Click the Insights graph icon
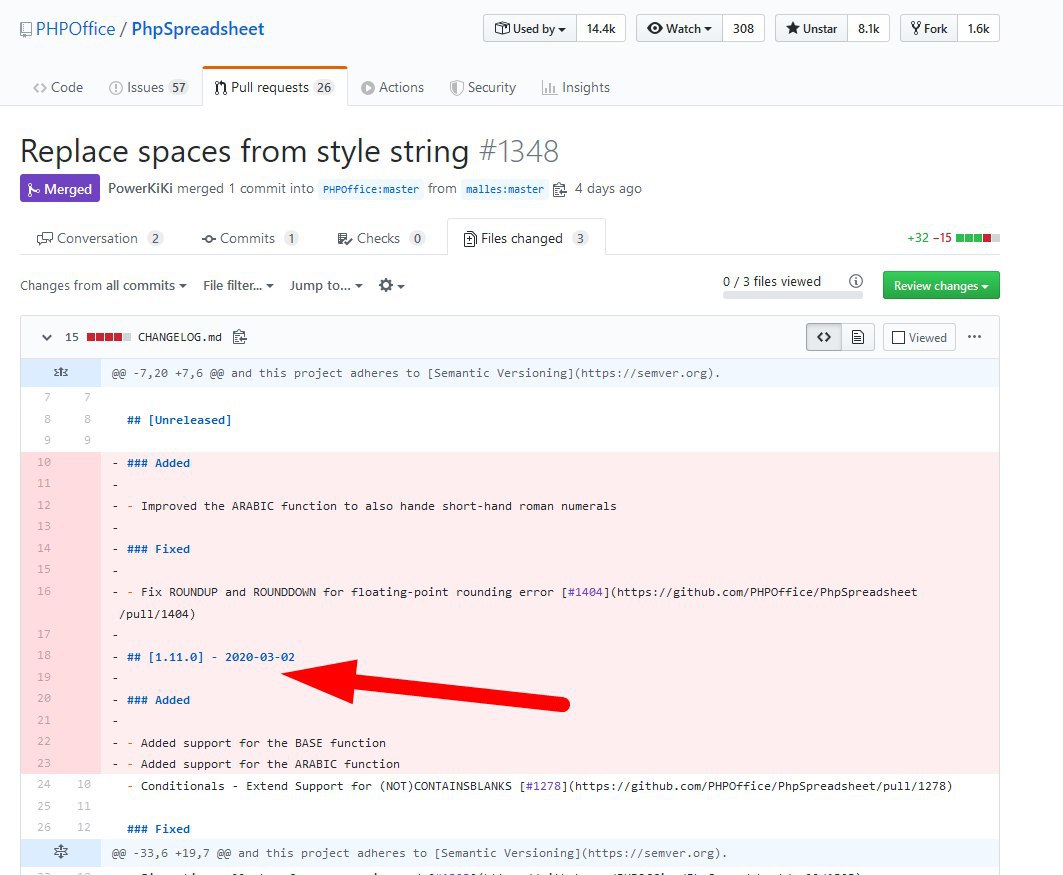1063x875 pixels. [549, 87]
